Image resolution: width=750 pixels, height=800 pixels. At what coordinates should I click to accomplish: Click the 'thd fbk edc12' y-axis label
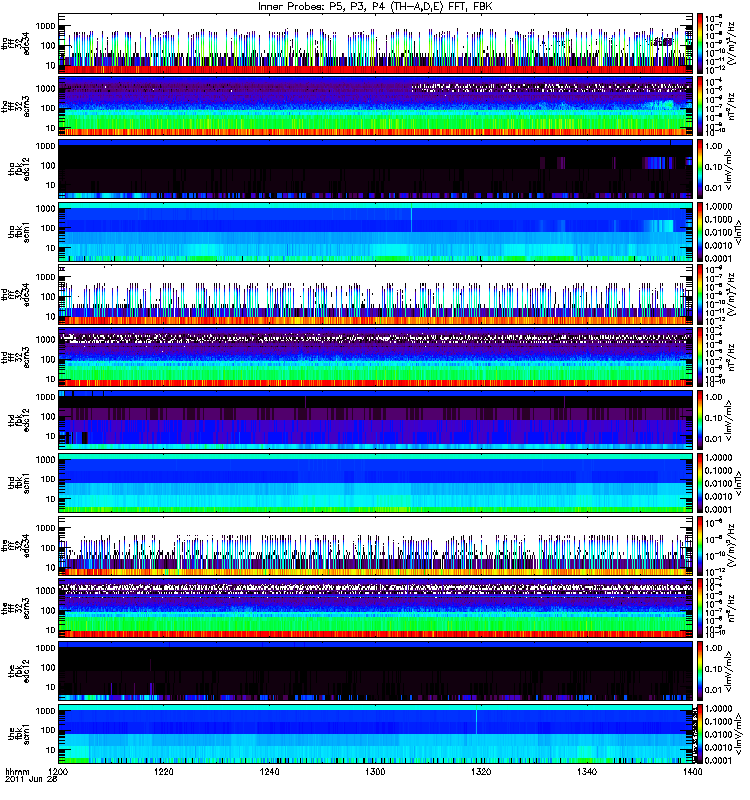[19, 420]
